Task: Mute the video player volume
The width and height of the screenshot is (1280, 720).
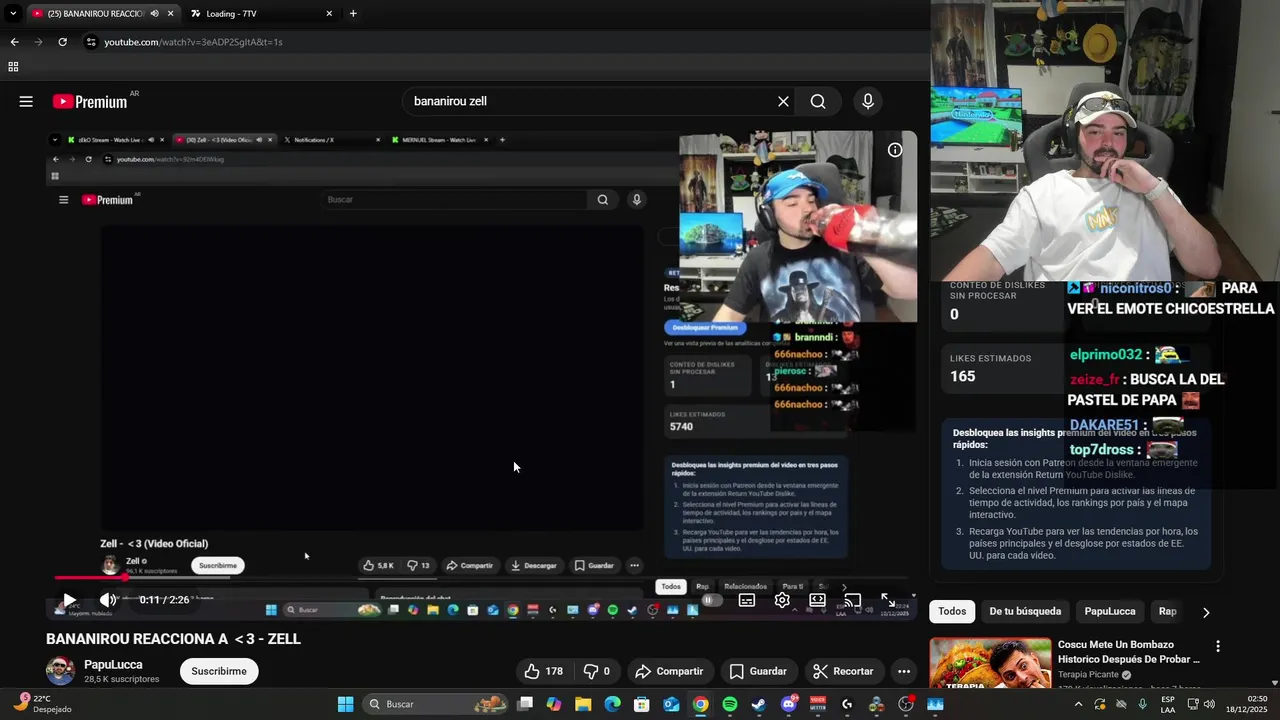Action: [107, 600]
